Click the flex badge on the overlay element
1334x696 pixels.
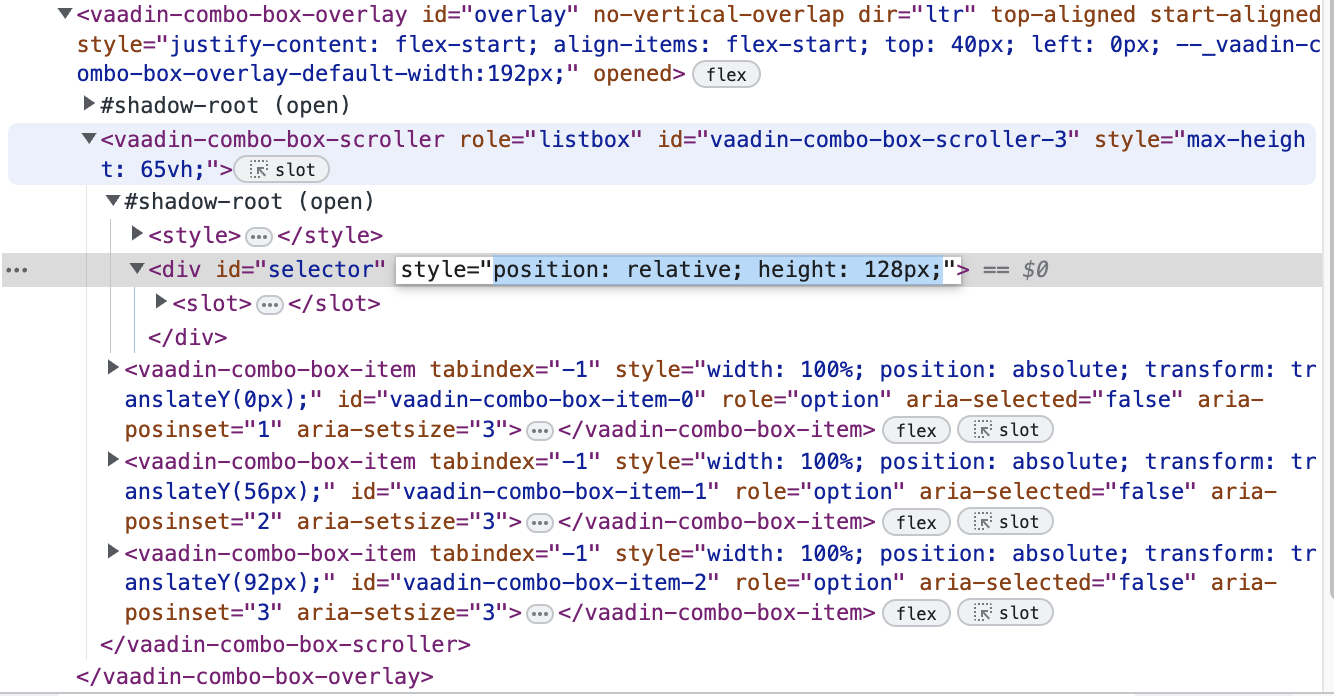click(726, 75)
